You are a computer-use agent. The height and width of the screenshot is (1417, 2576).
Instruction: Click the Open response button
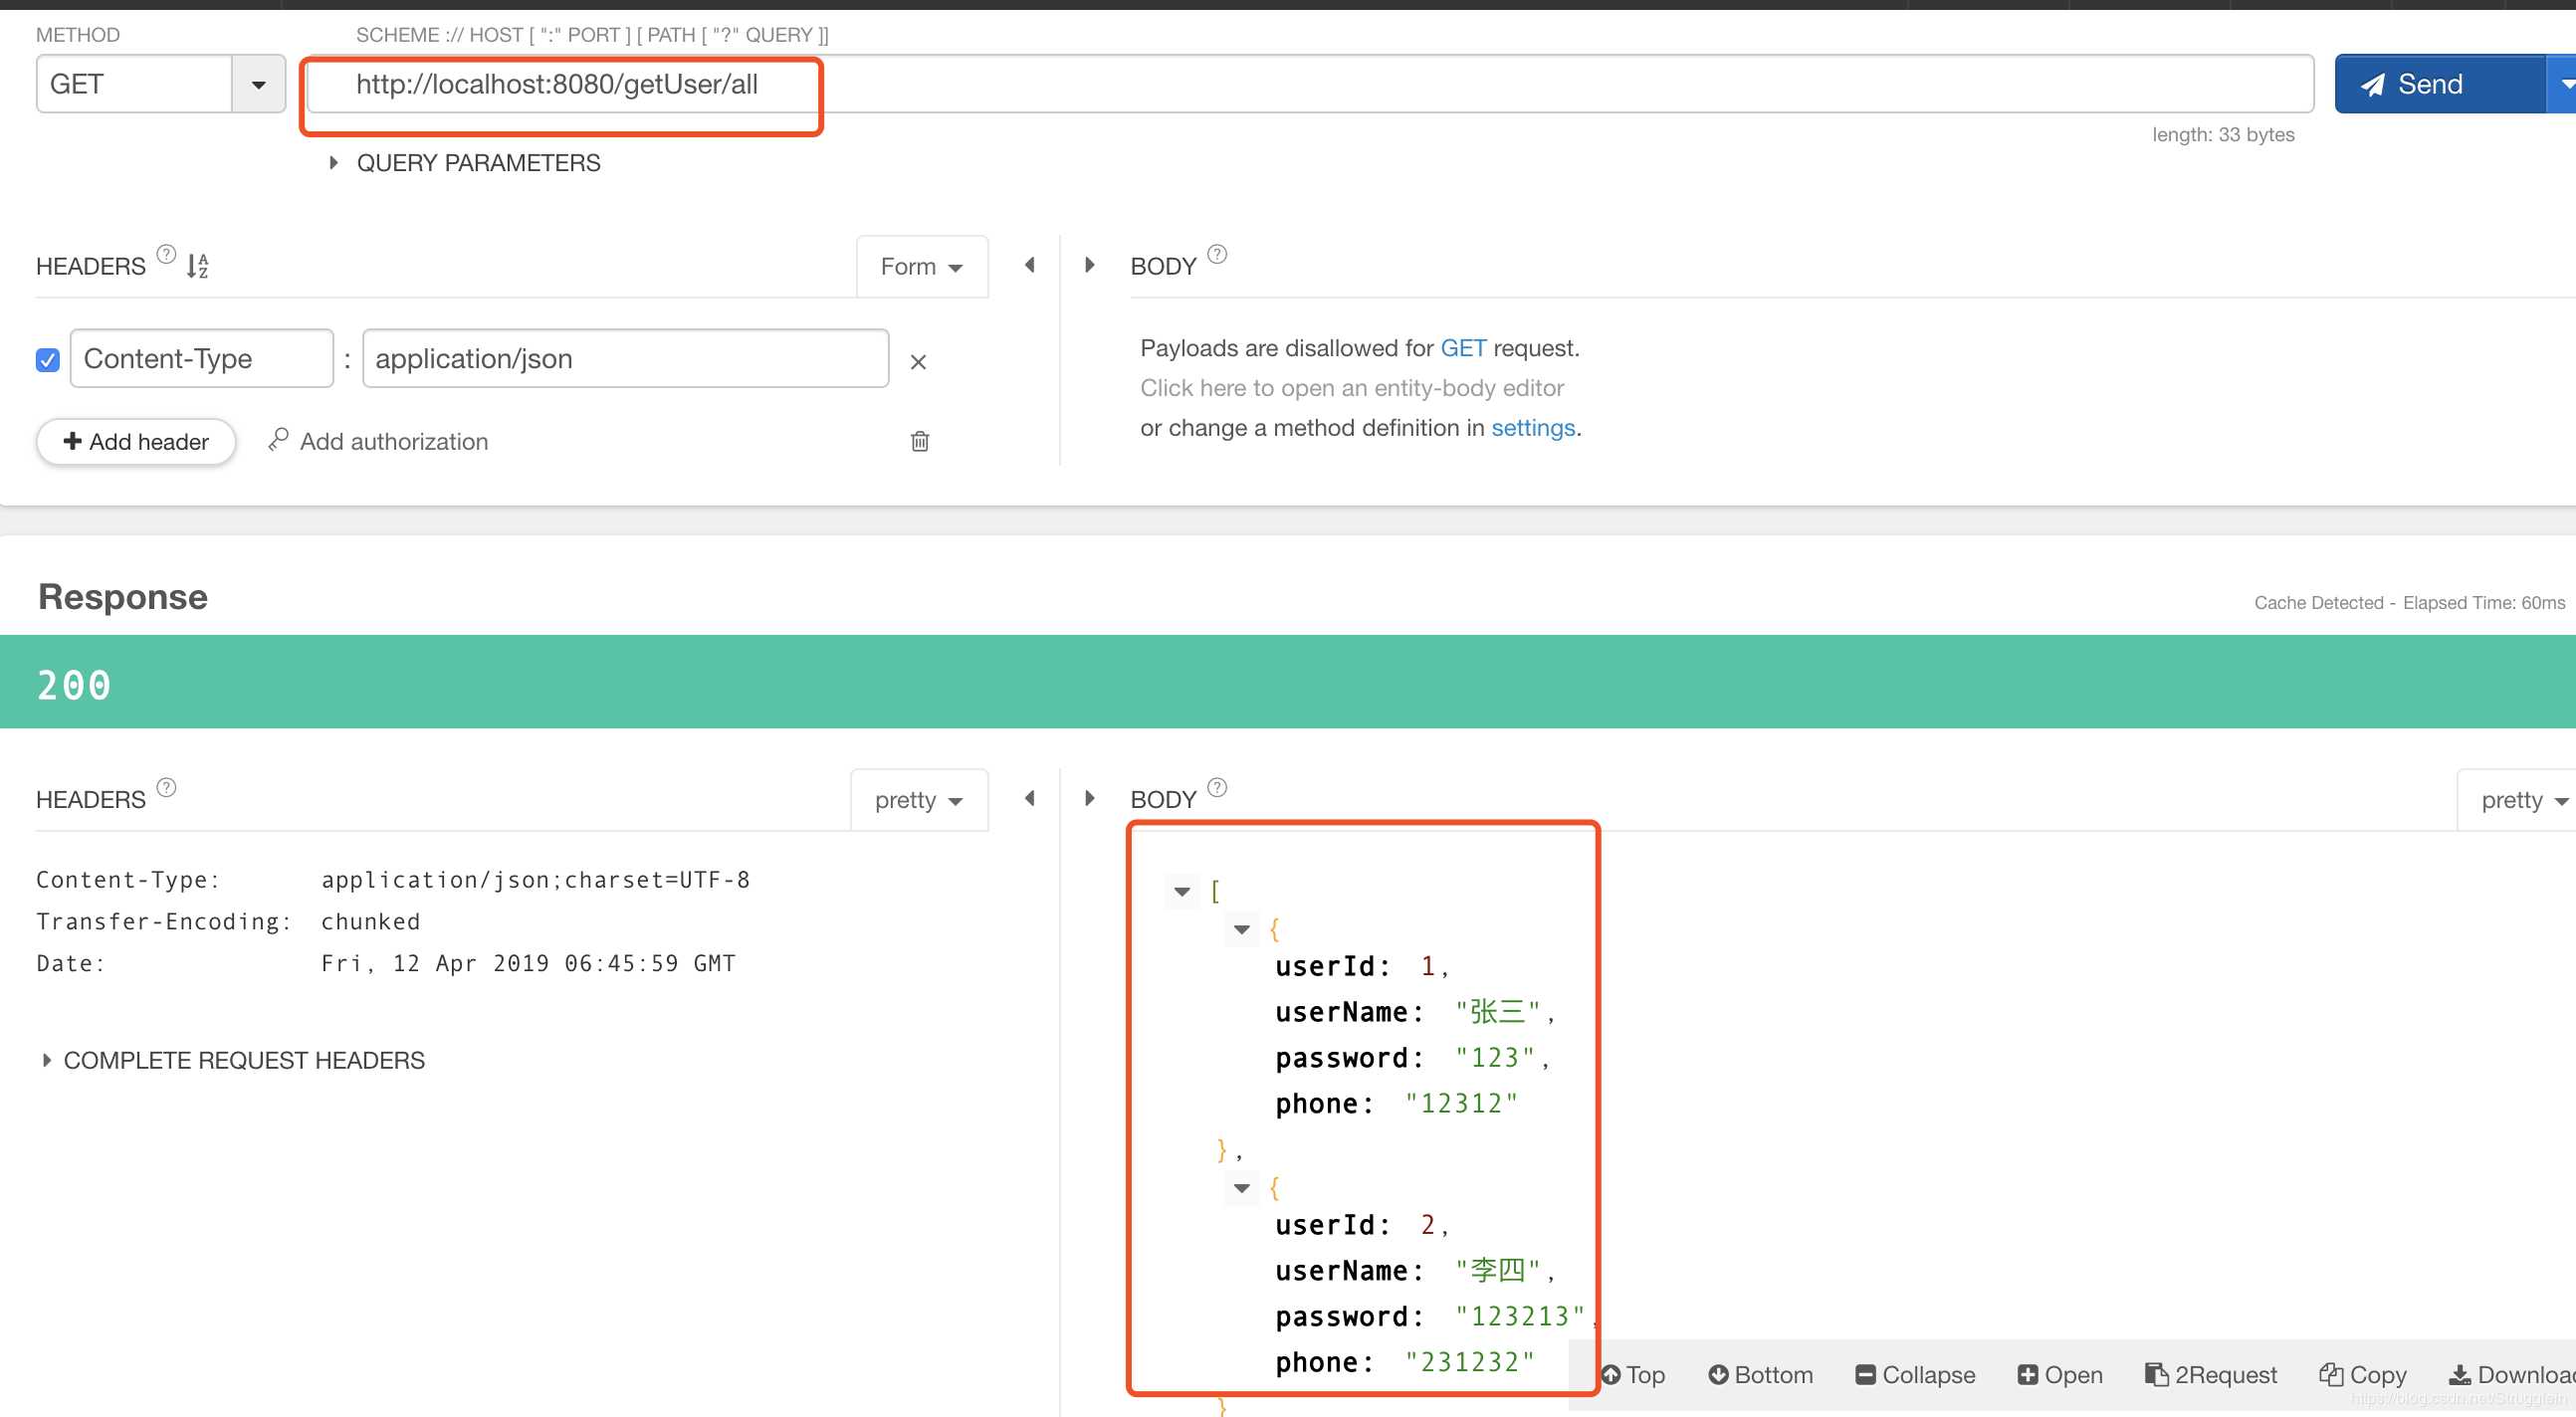click(x=2060, y=1376)
